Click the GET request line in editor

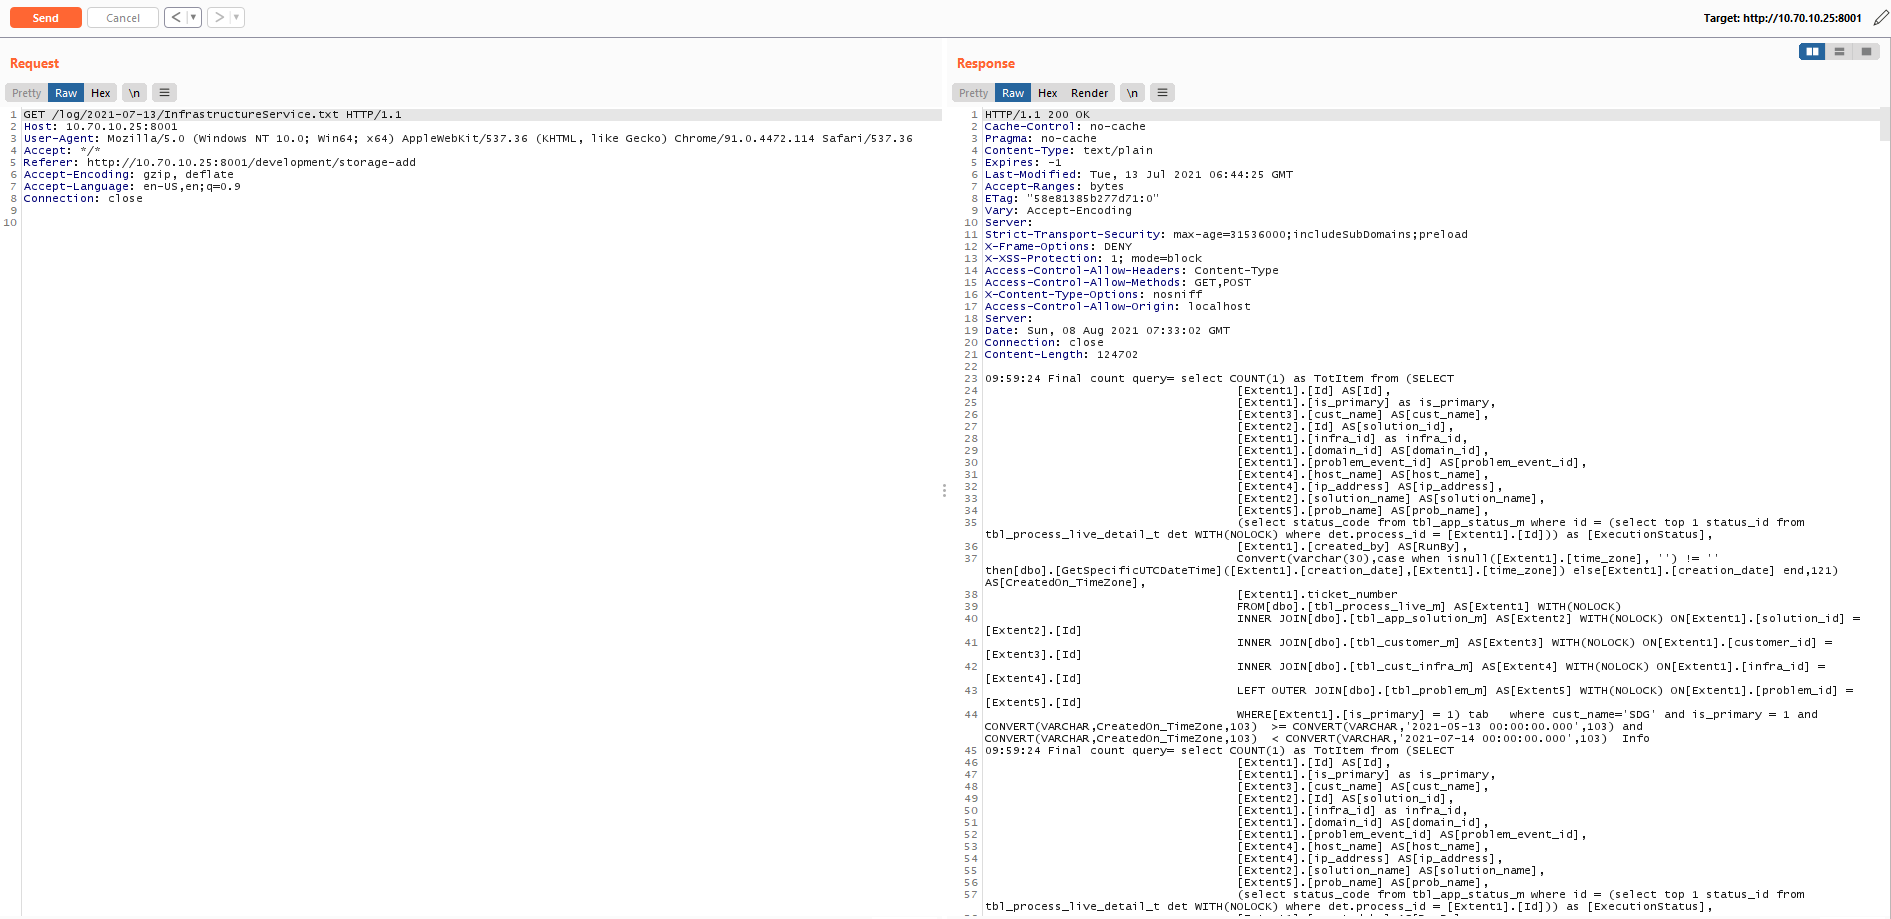(213, 115)
